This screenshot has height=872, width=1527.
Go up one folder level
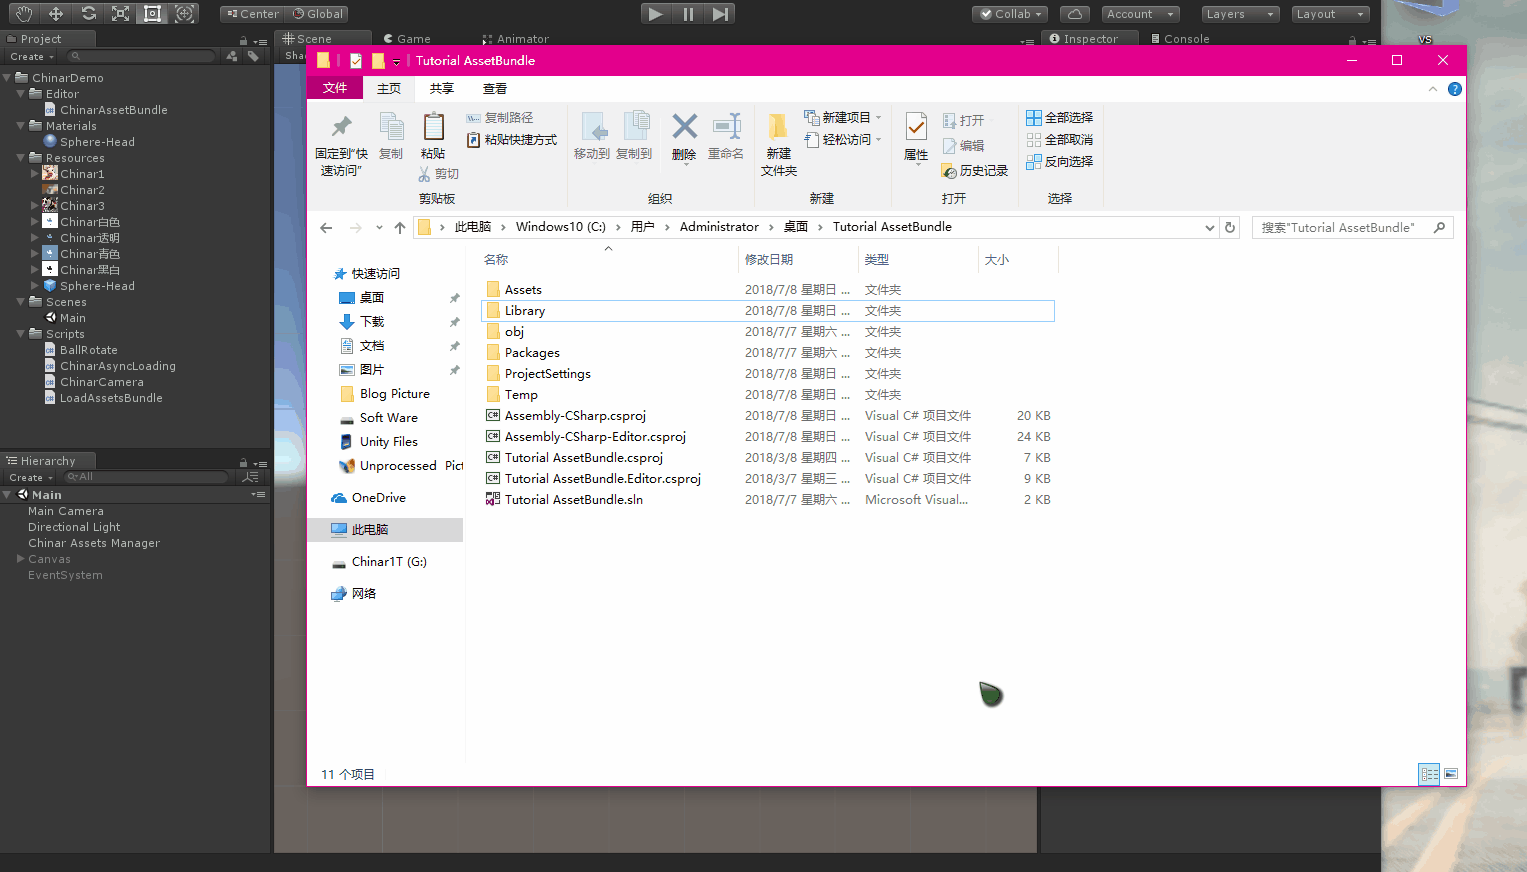pyautogui.click(x=400, y=228)
